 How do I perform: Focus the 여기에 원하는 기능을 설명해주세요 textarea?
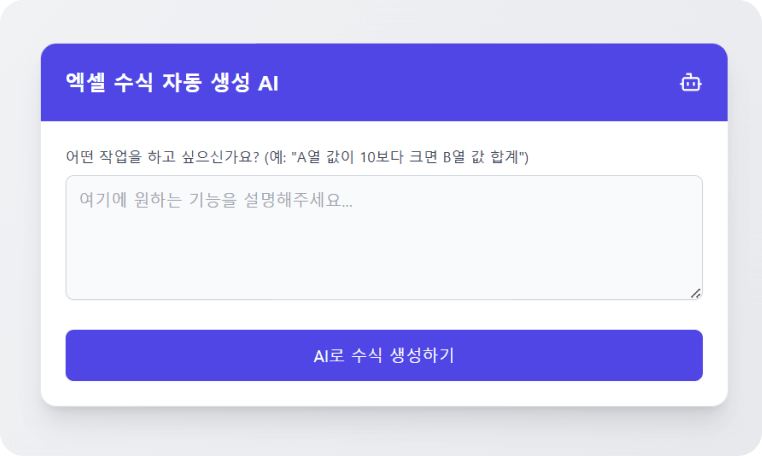tap(384, 237)
